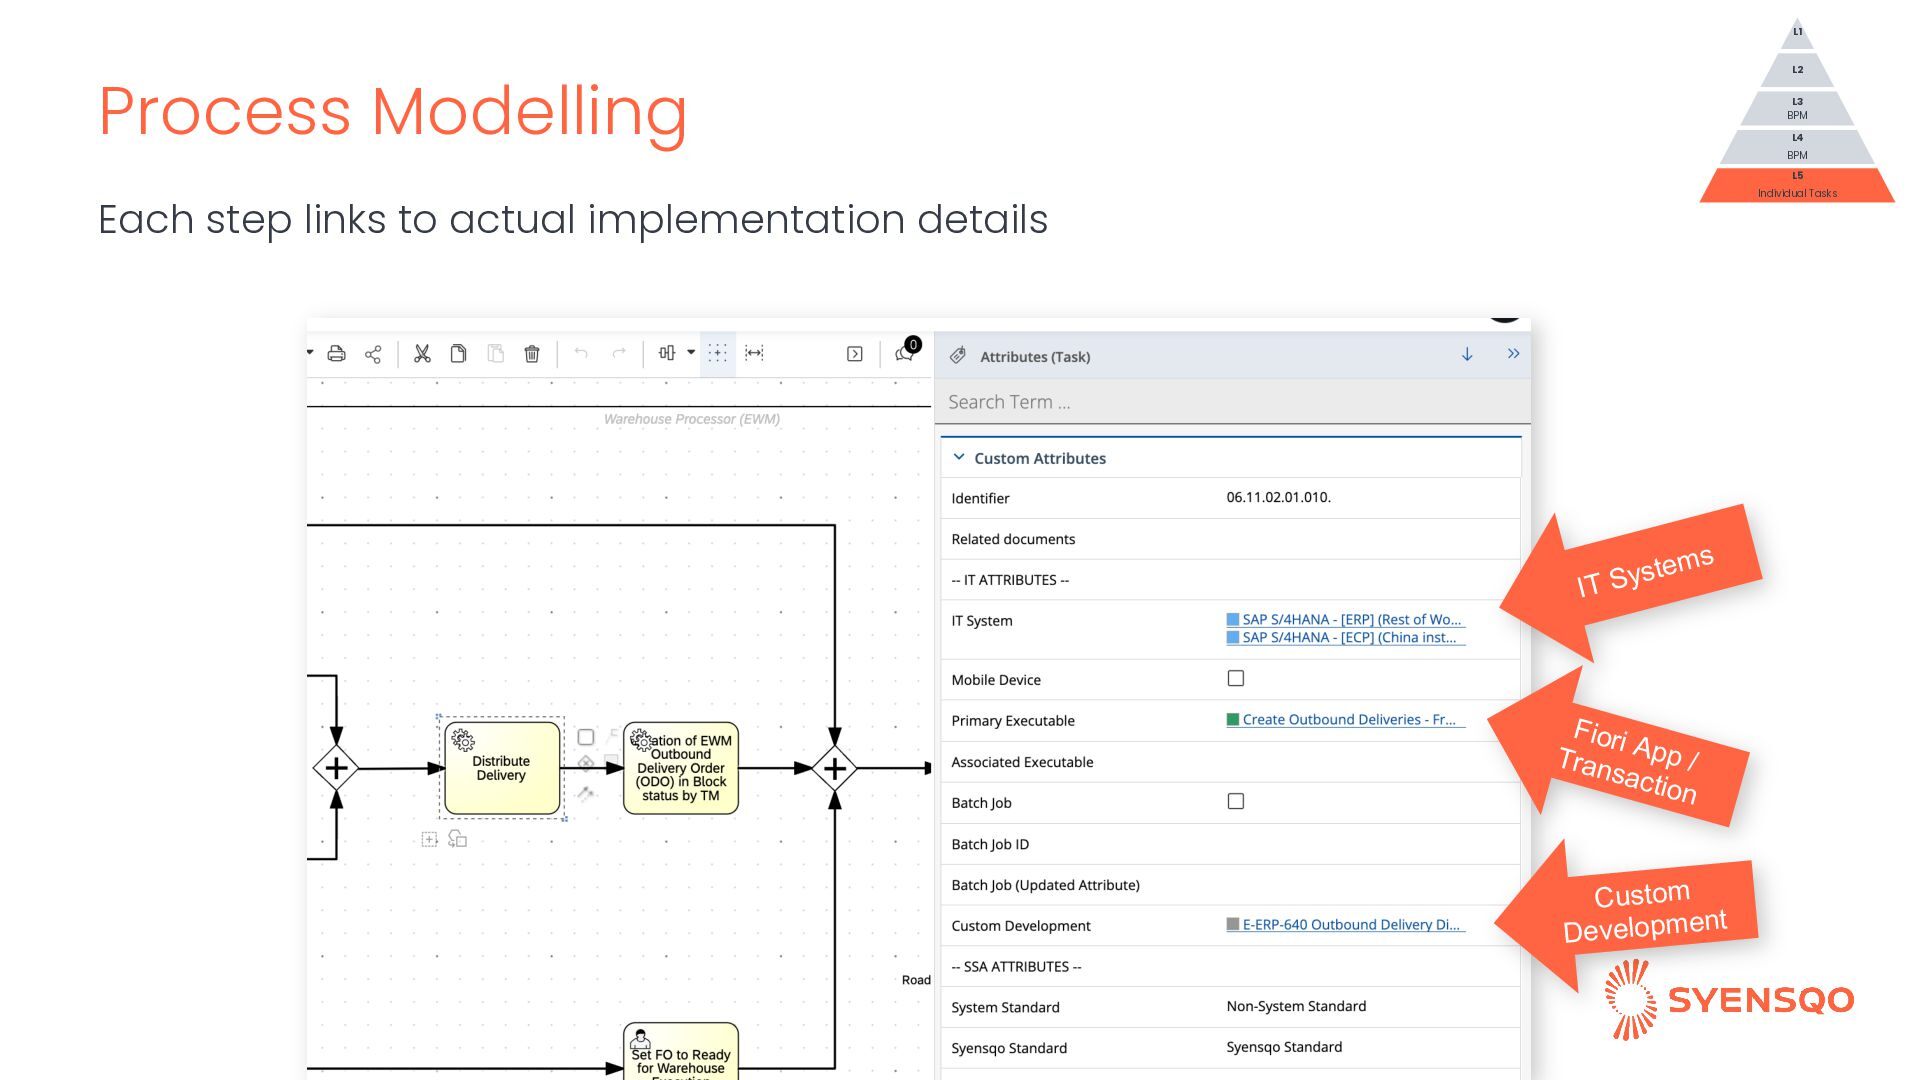
Task: Toggle the Mobile Device checkbox
Action: coord(1236,678)
